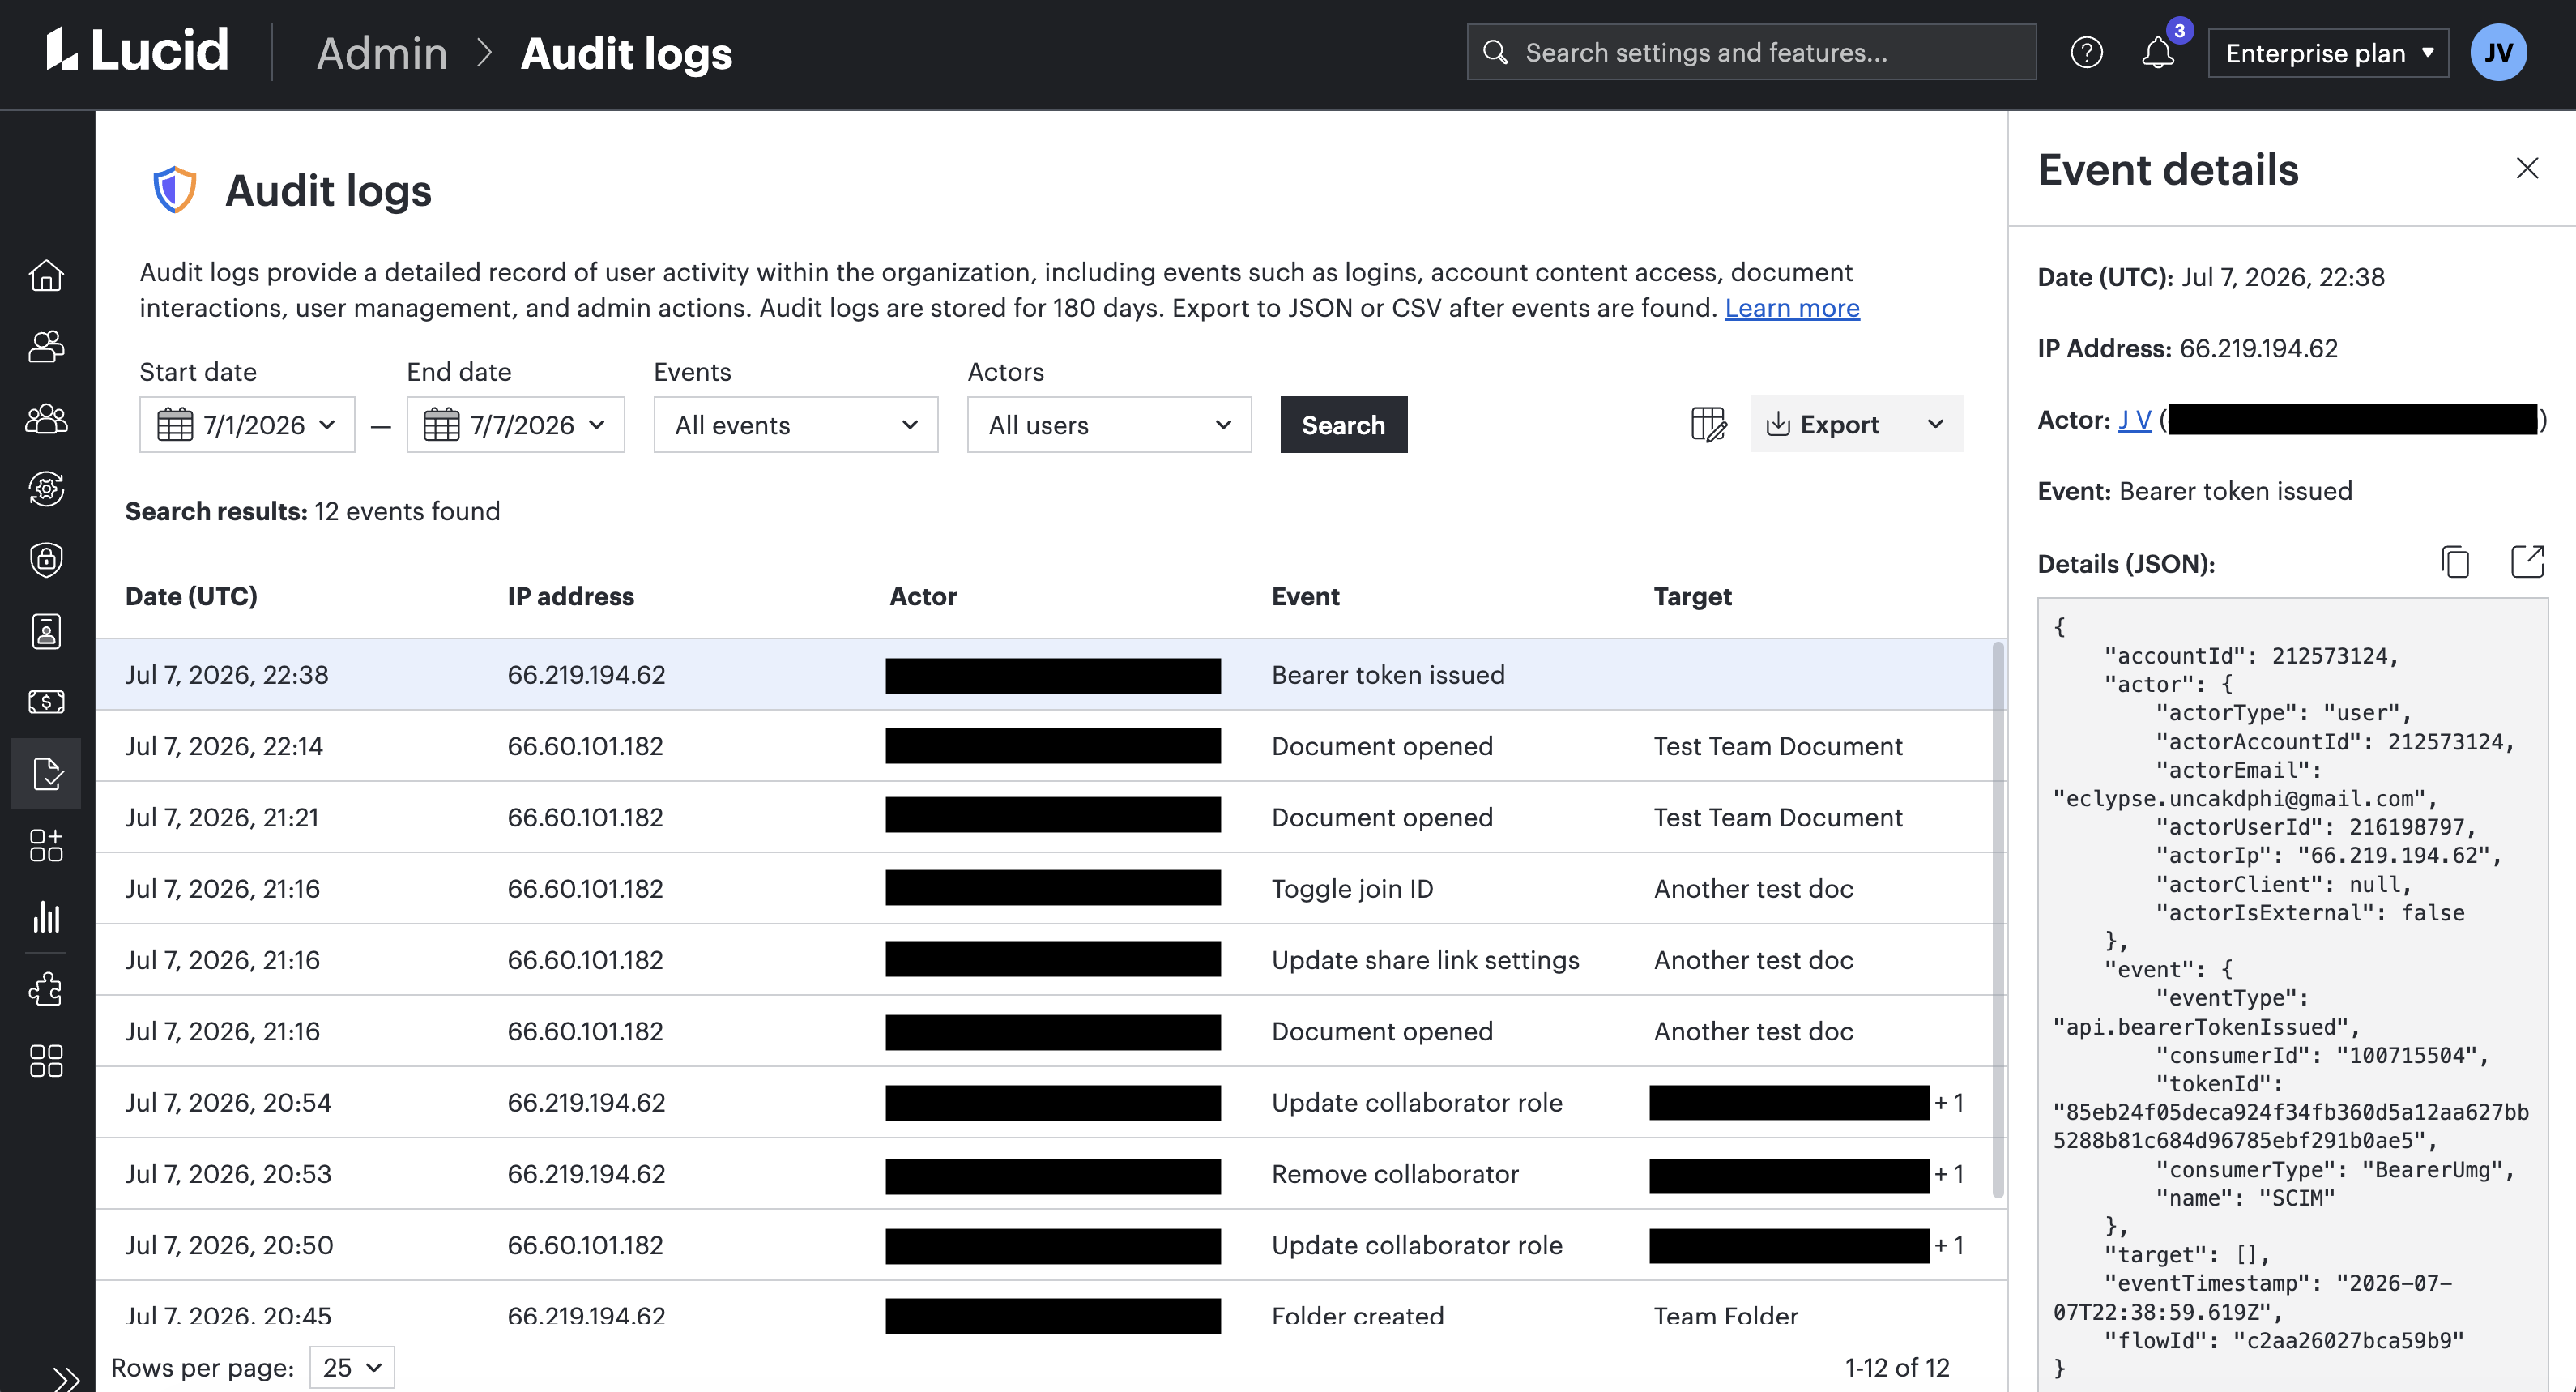Open the help question mark icon
The width and height of the screenshot is (2576, 1392).
(2086, 52)
